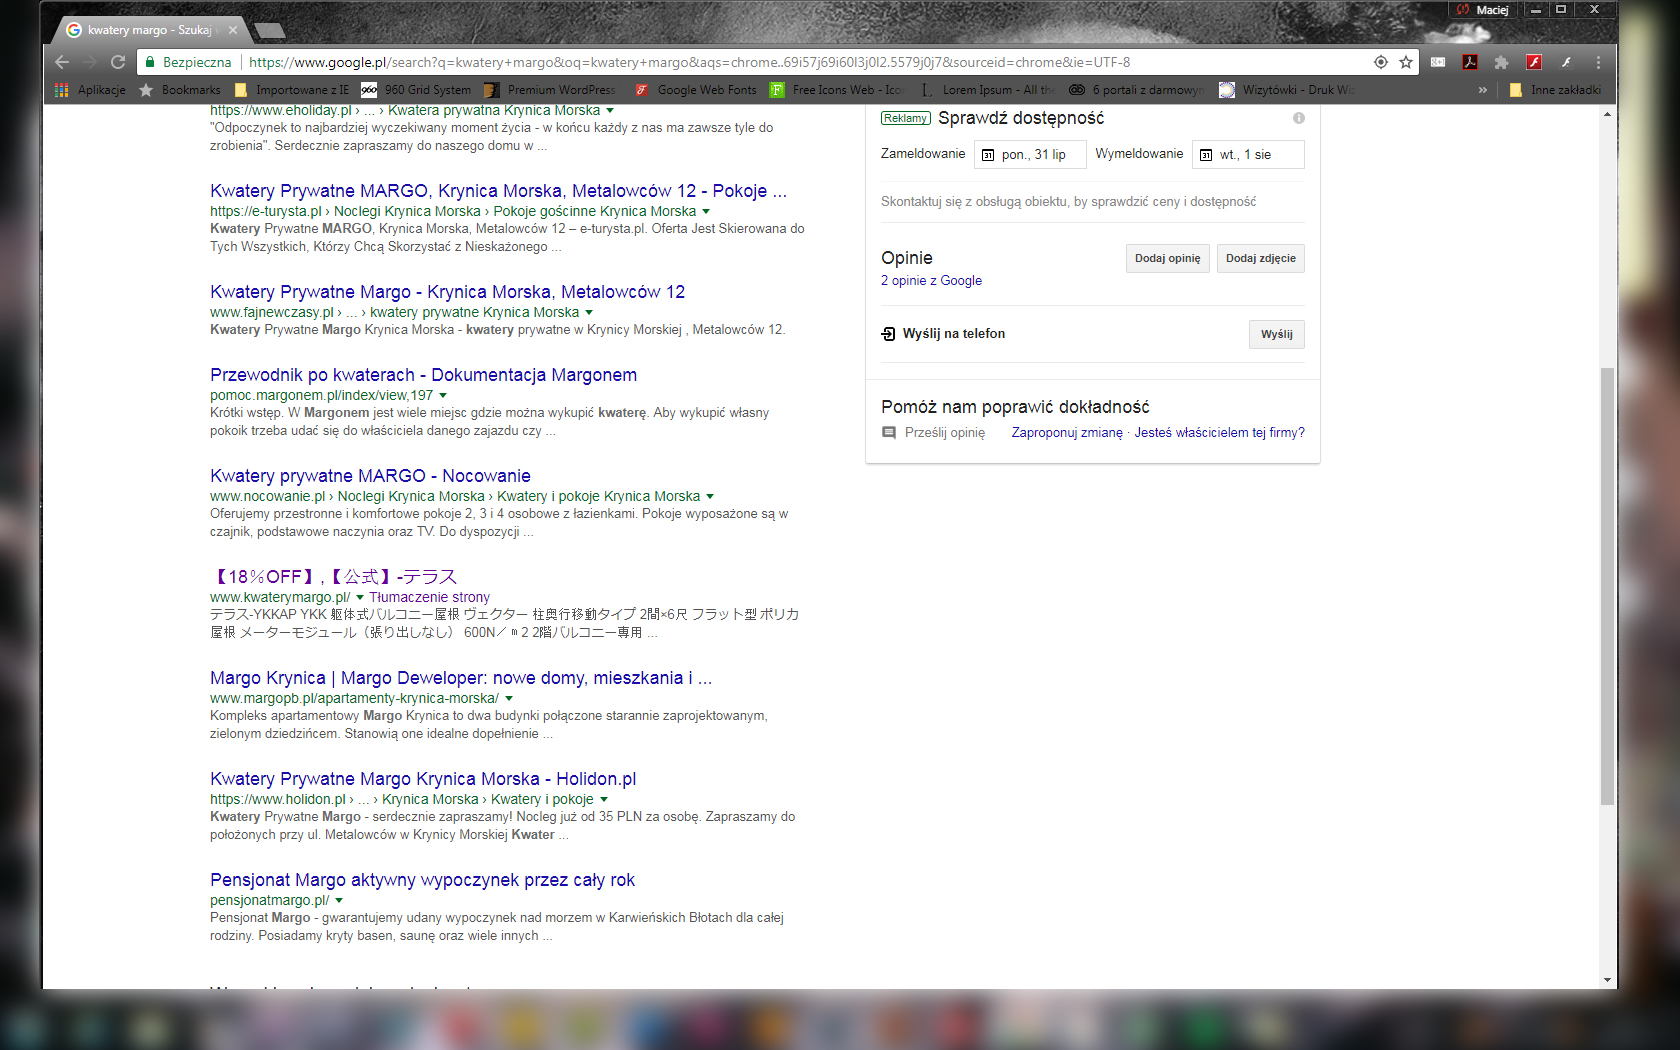1680x1050 pixels.
Task: Pick Zameldowanie date pon., 31 lip
Action: 1030,155
